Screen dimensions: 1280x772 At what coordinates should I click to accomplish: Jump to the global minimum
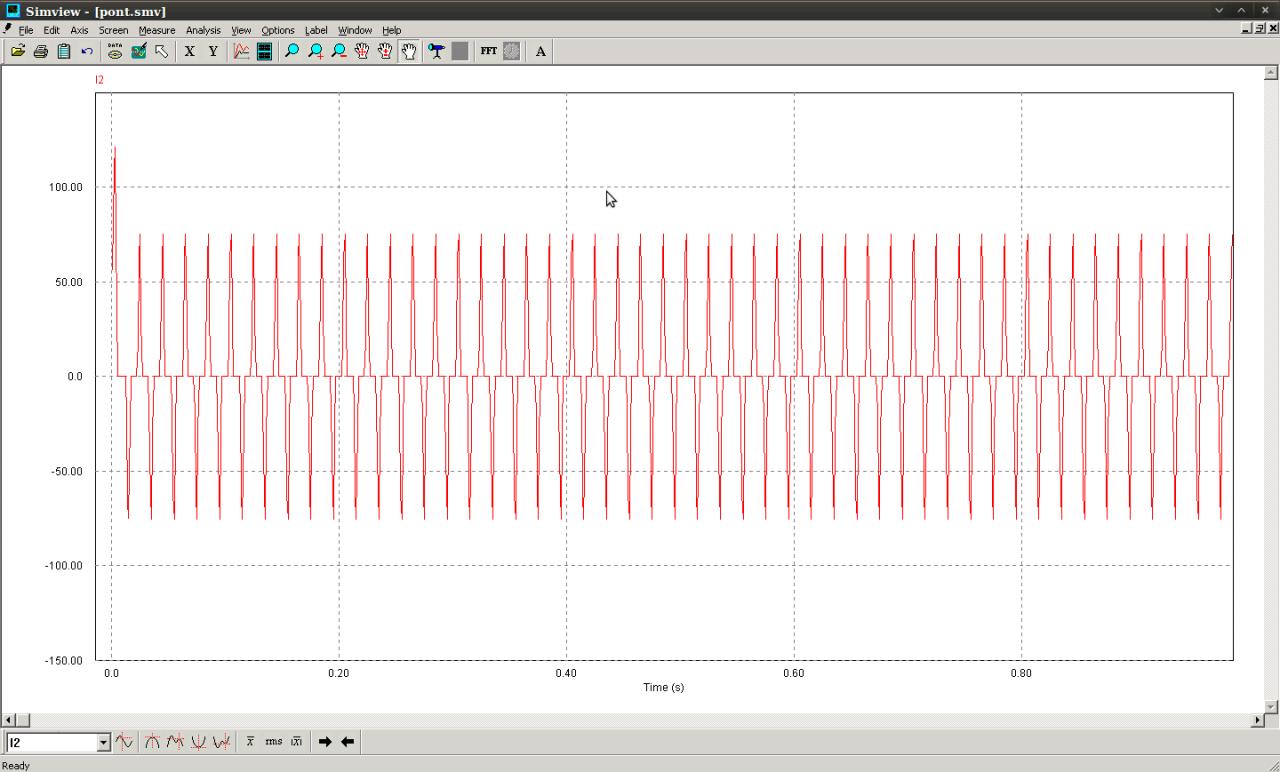click(x=198, y=742)
